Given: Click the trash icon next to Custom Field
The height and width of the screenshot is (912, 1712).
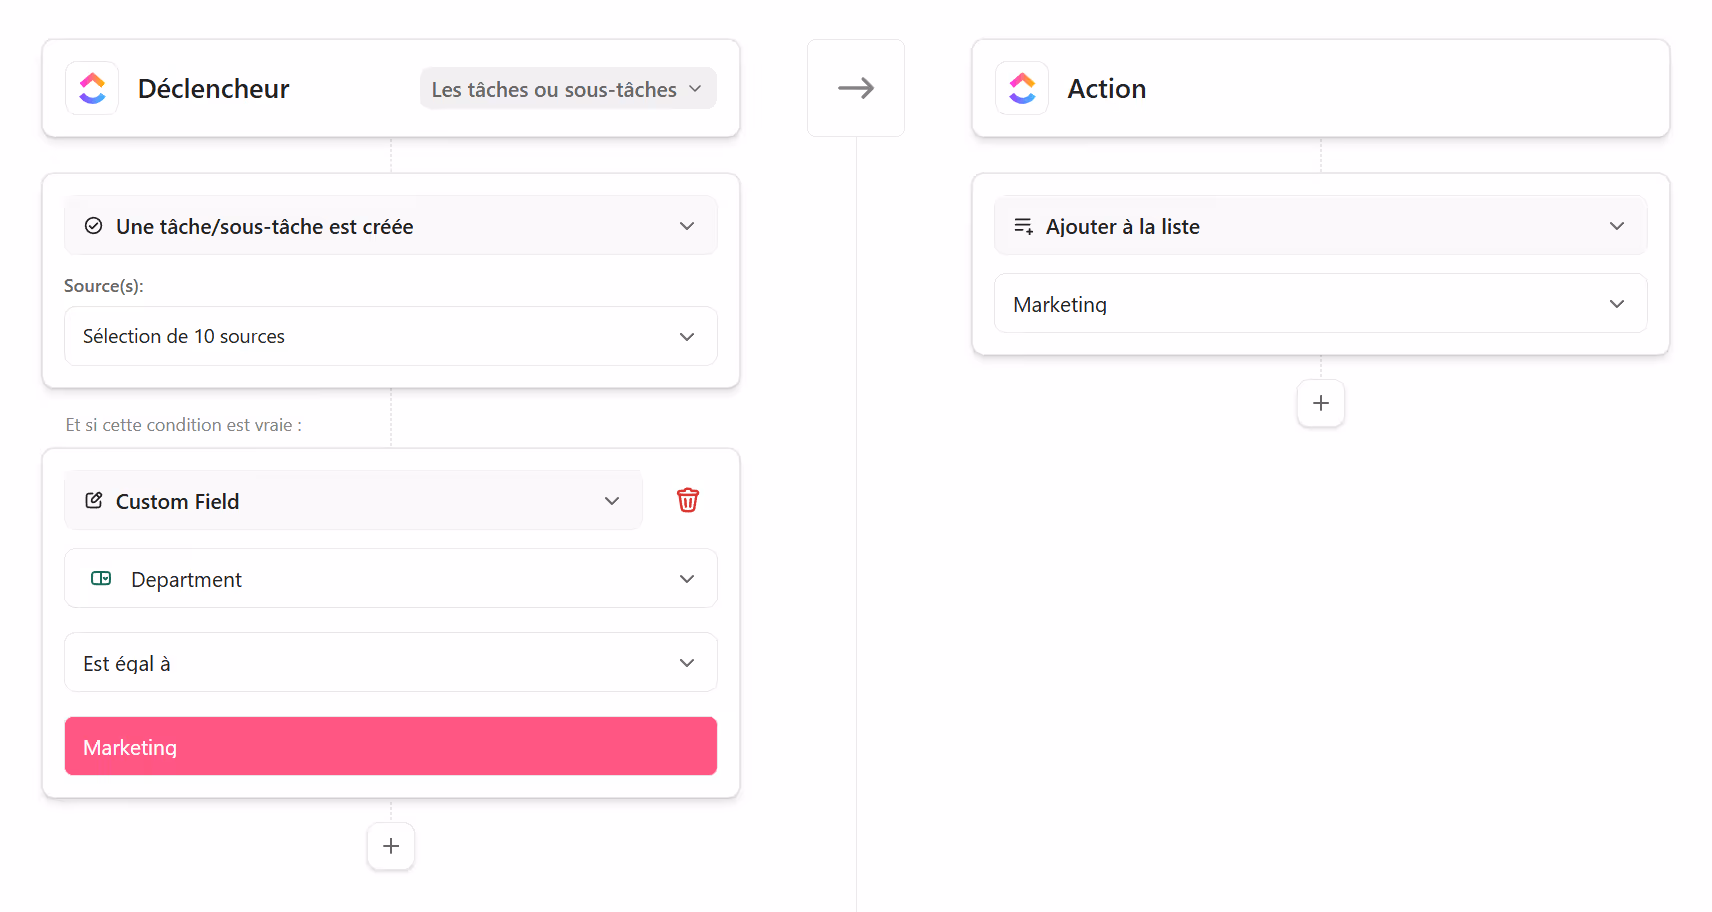Looking at the screenshot, I should coord(687,500).
